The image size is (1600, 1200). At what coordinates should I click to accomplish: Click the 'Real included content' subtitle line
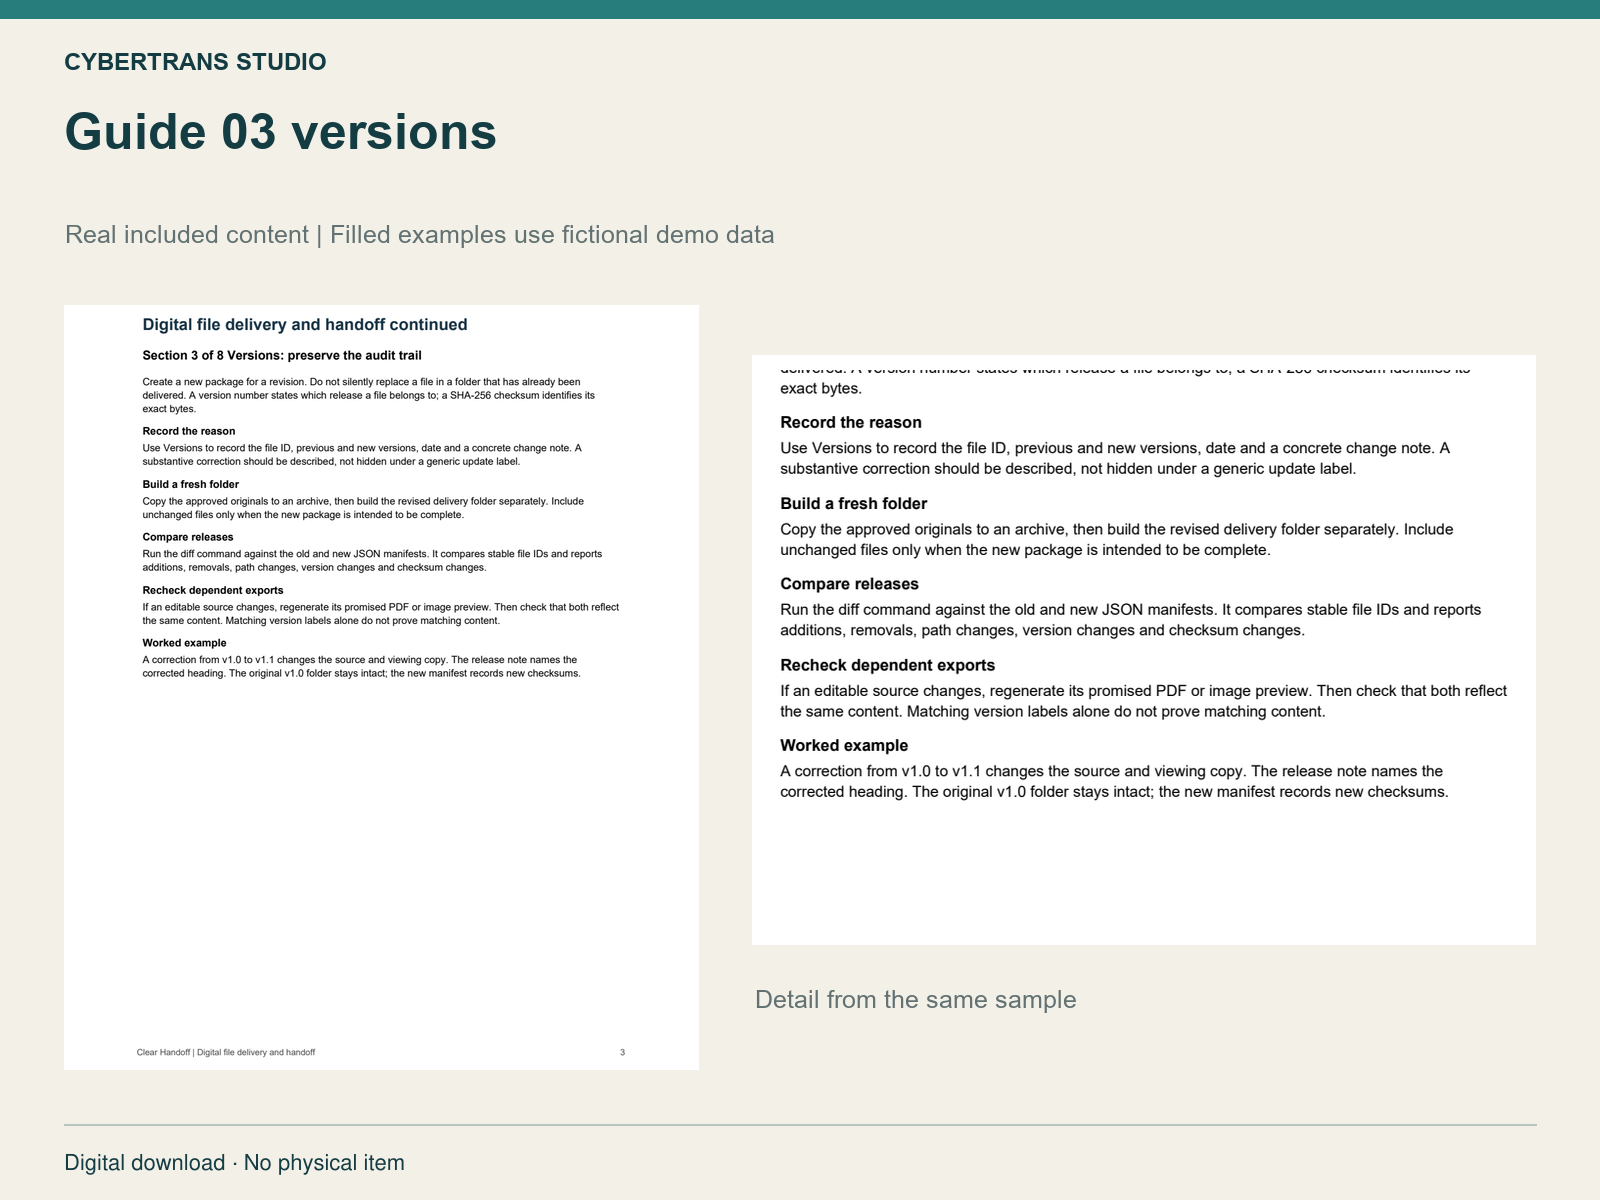pyautogui.click(x=420, y=235)
